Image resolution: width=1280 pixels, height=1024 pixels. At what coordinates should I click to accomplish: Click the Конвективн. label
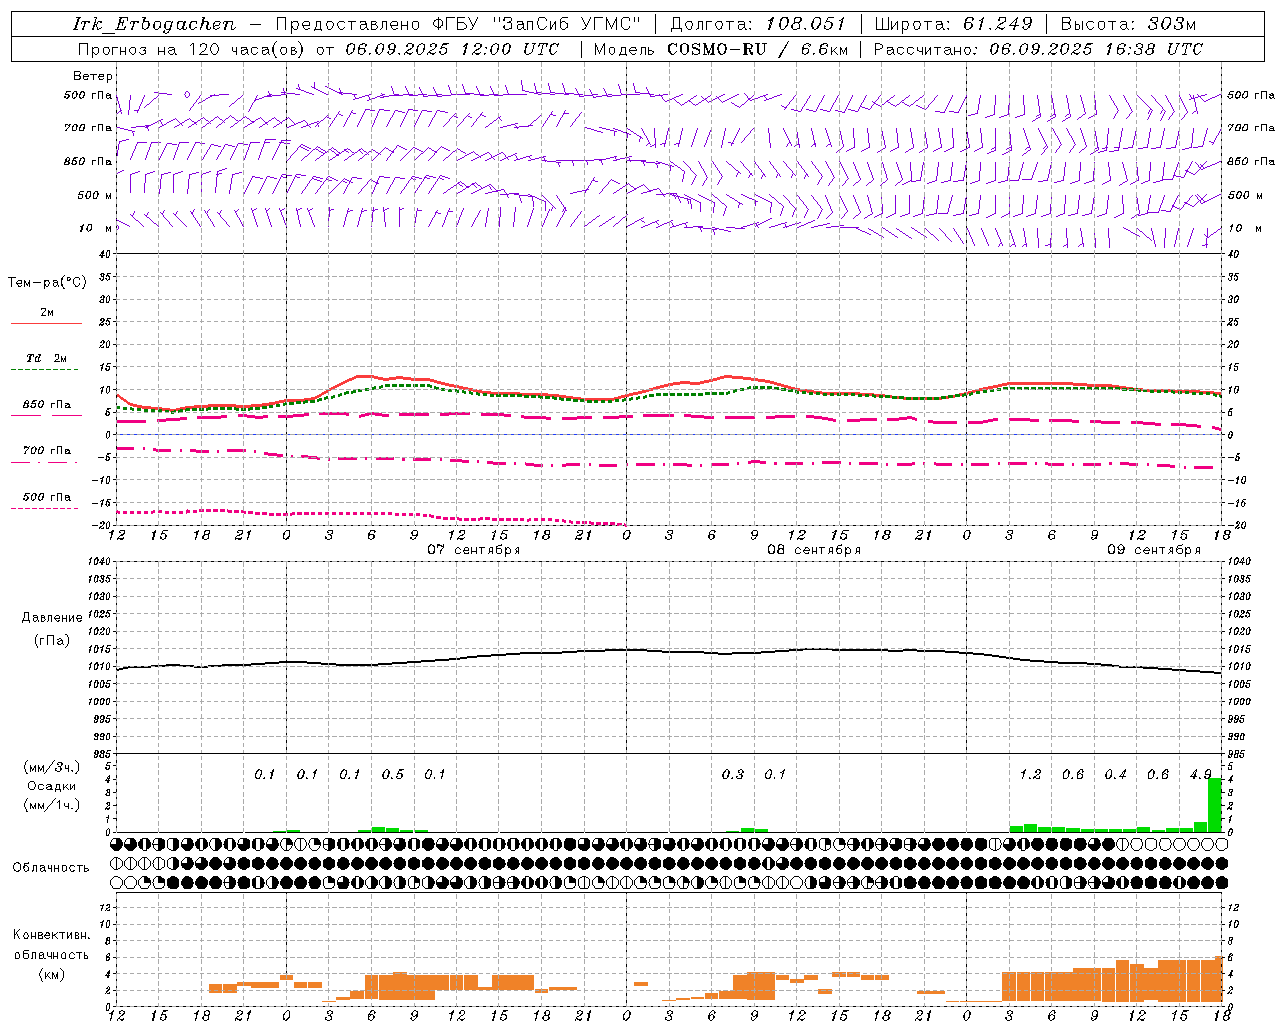point(51,935)
